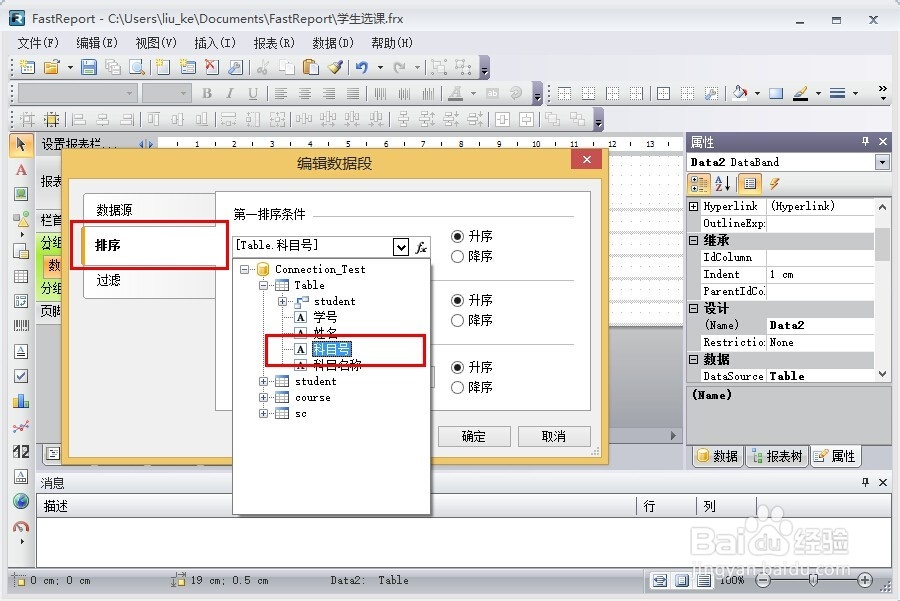Open the font color swatch dropdown
This screenshot has height=601, width=900.
473,93
